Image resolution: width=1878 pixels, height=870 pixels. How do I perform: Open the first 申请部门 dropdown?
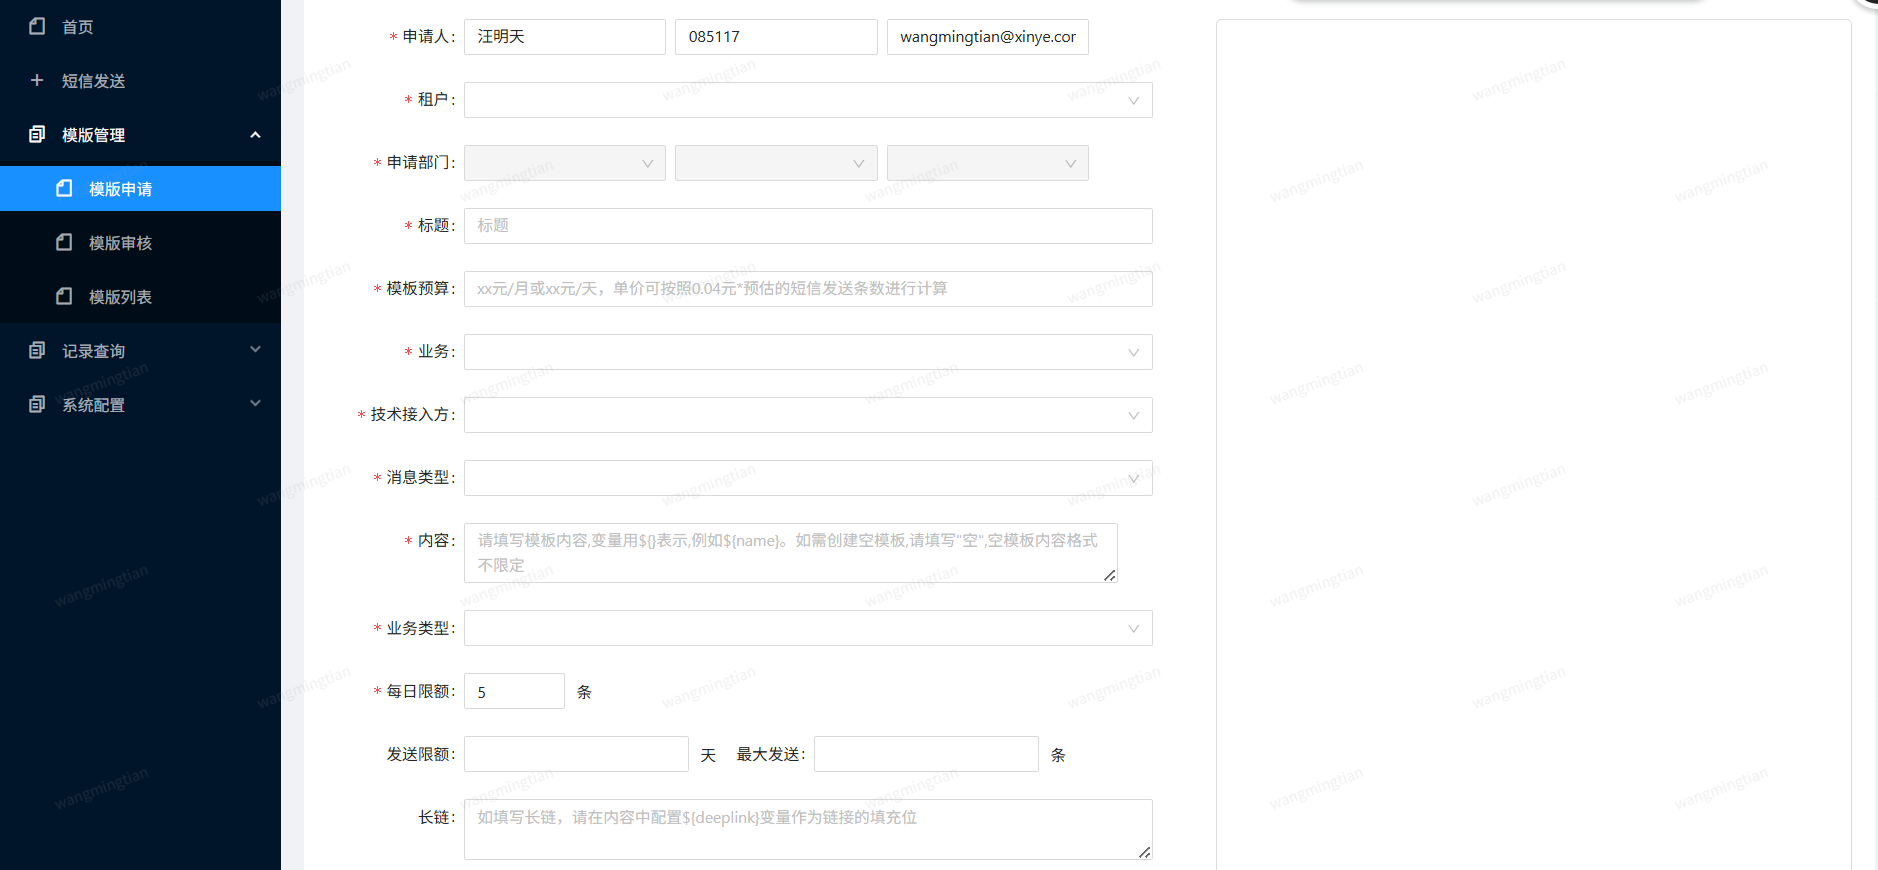coord(565,163)
